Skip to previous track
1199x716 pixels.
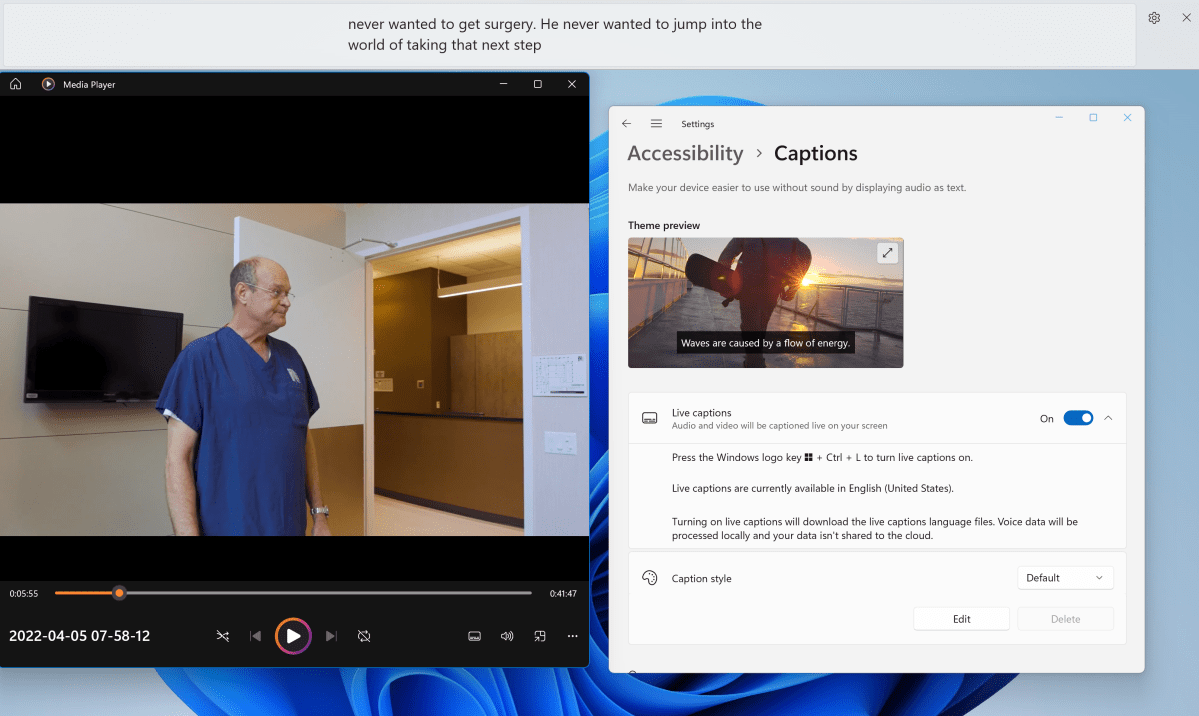[x=255, y=636]
